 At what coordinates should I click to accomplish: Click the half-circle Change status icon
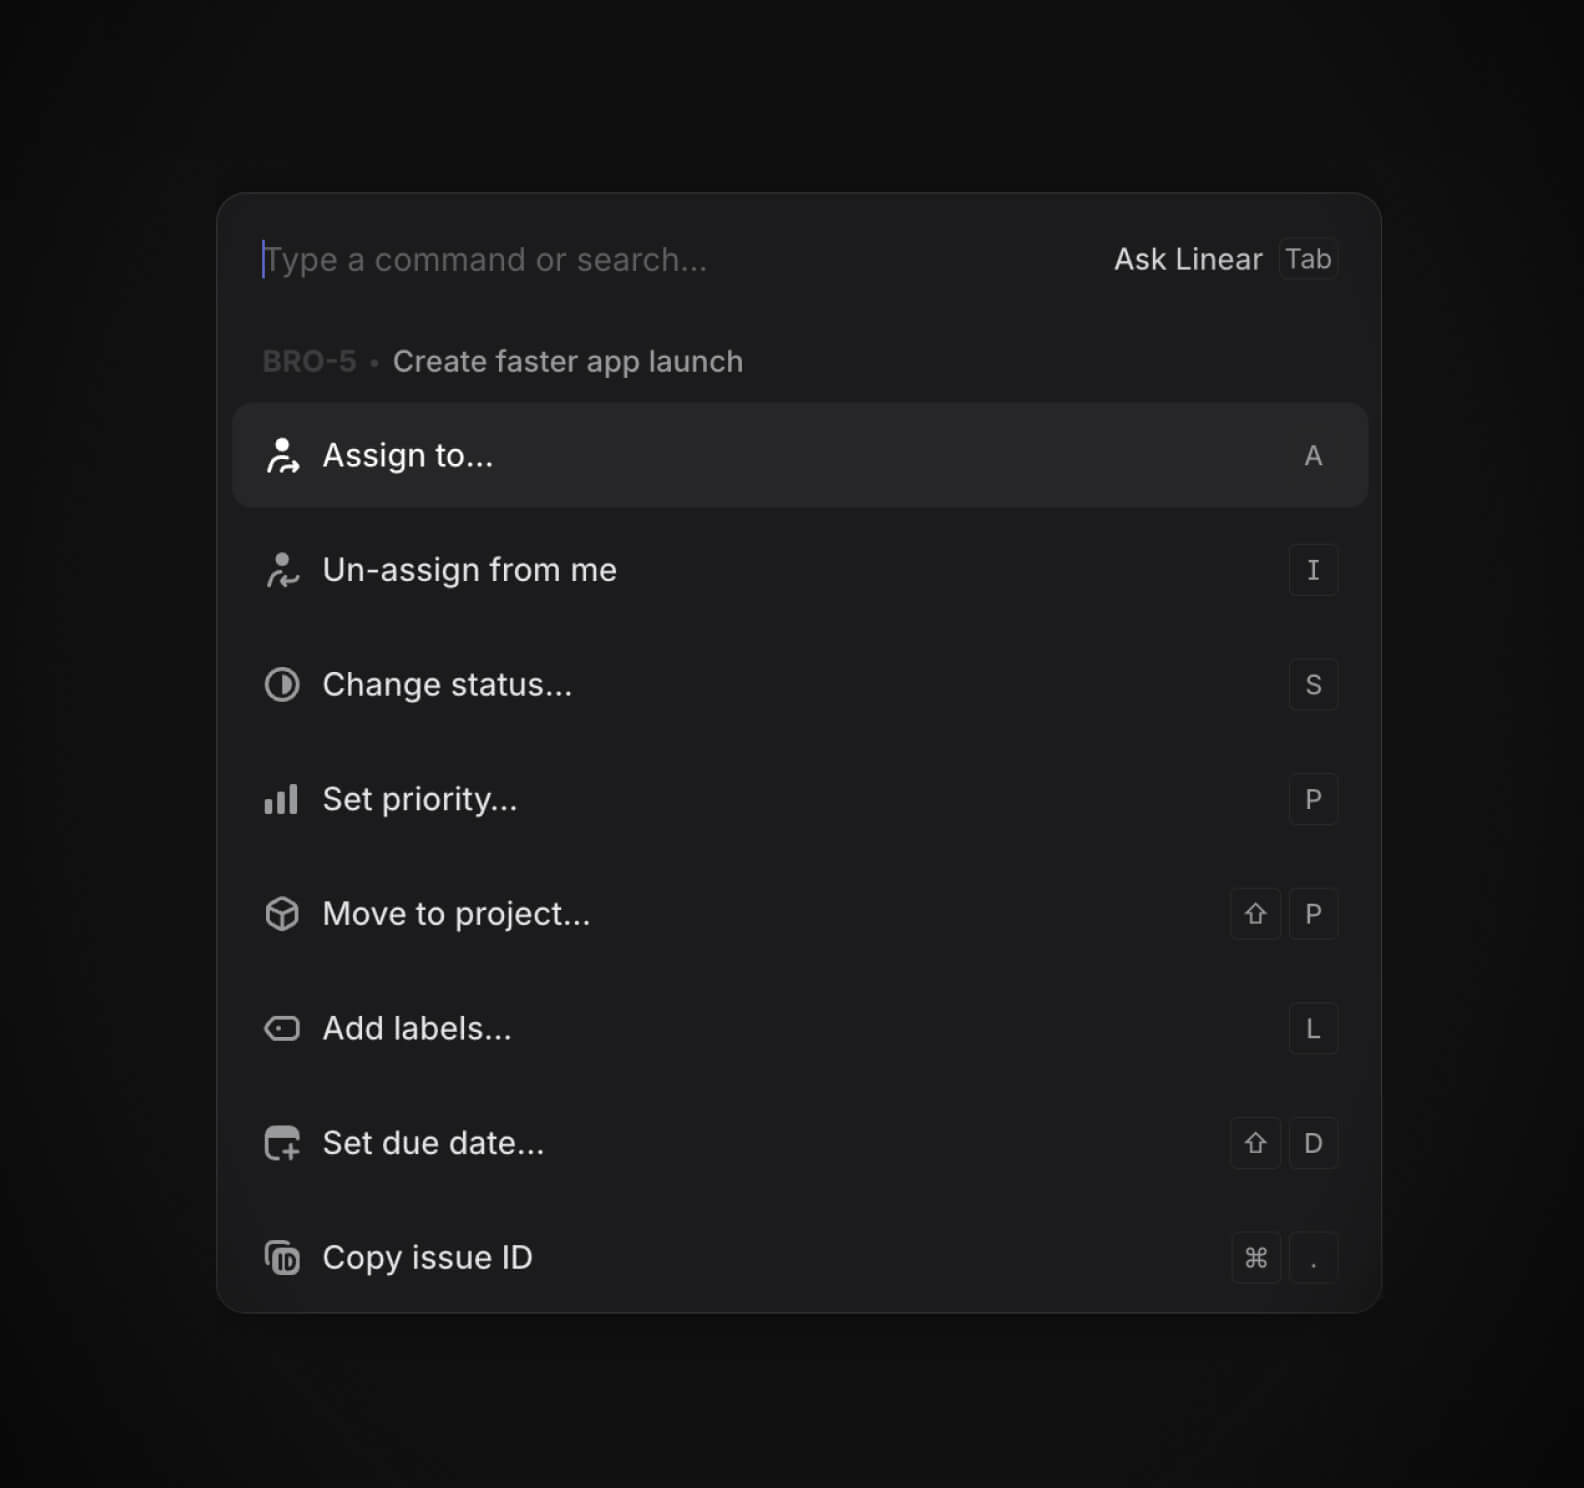[282, 685]
